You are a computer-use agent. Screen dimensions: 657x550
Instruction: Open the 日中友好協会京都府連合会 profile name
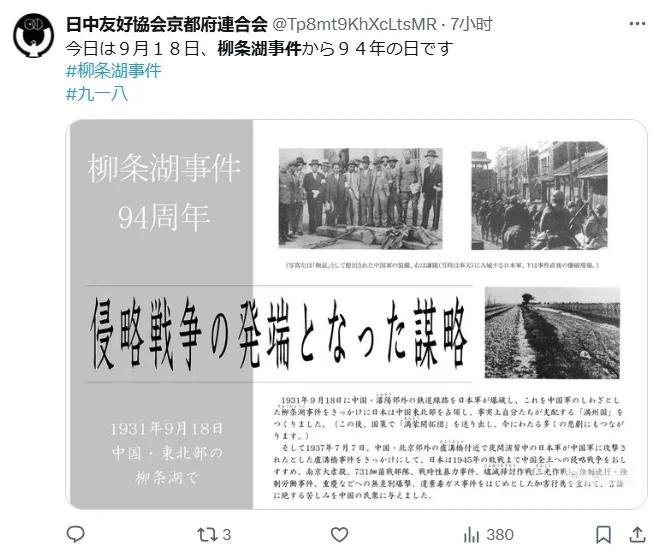(167, 24)
